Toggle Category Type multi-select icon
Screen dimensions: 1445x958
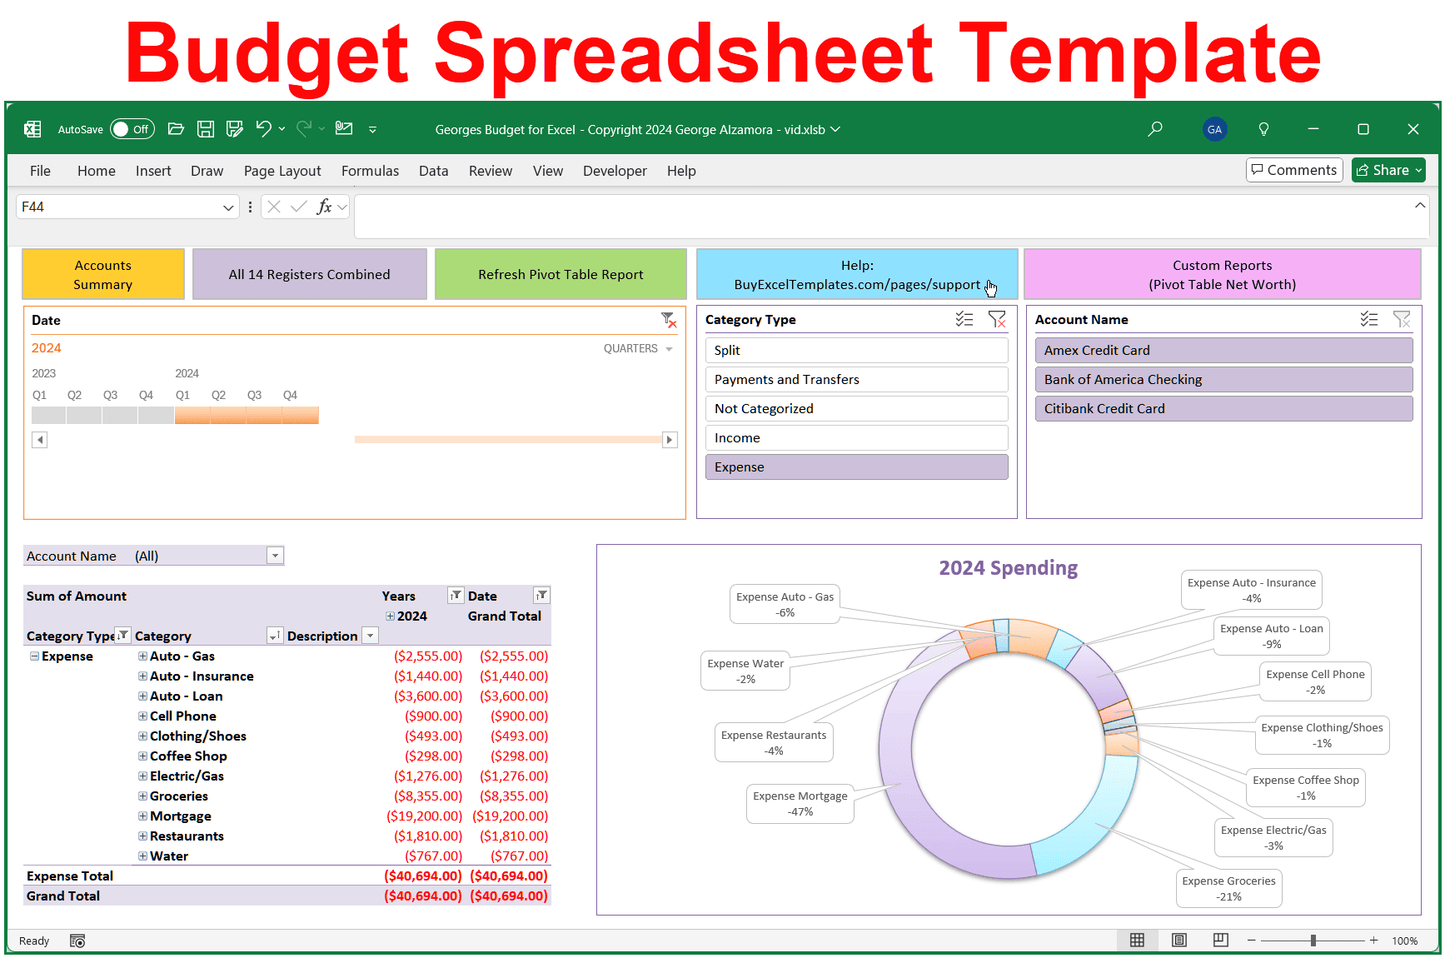click(x=964, y=319)
